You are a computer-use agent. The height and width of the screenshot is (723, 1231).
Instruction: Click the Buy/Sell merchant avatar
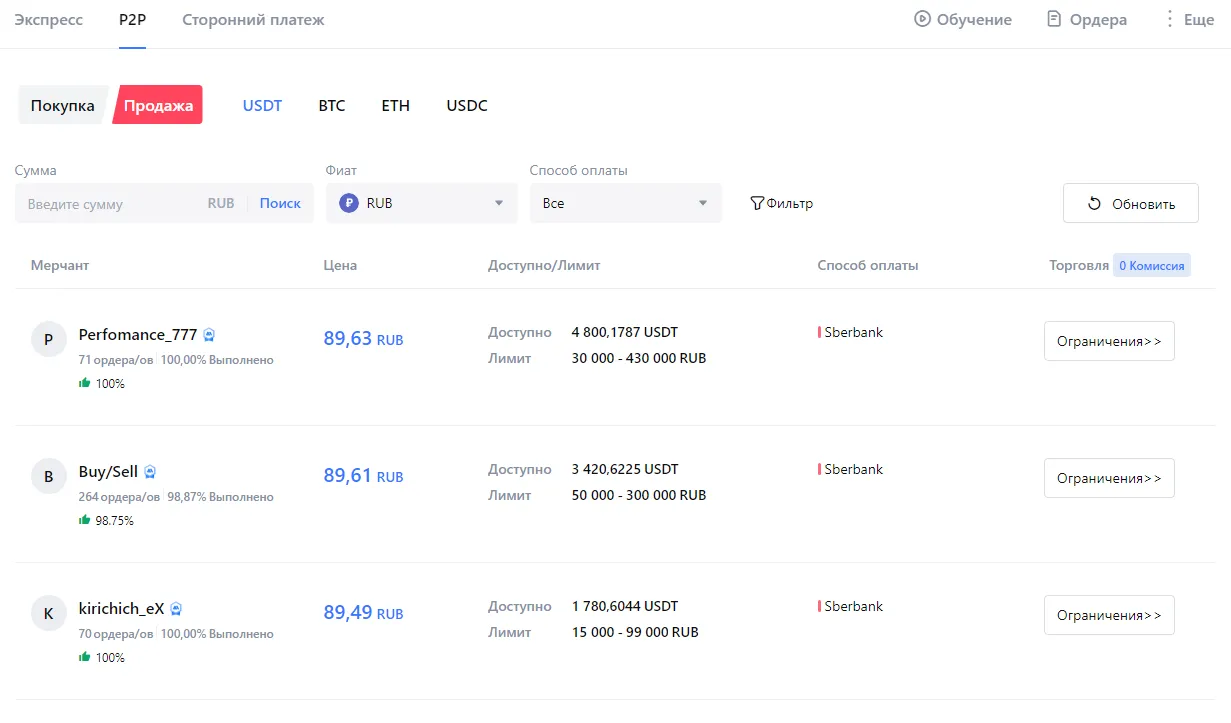pos(48,476)
